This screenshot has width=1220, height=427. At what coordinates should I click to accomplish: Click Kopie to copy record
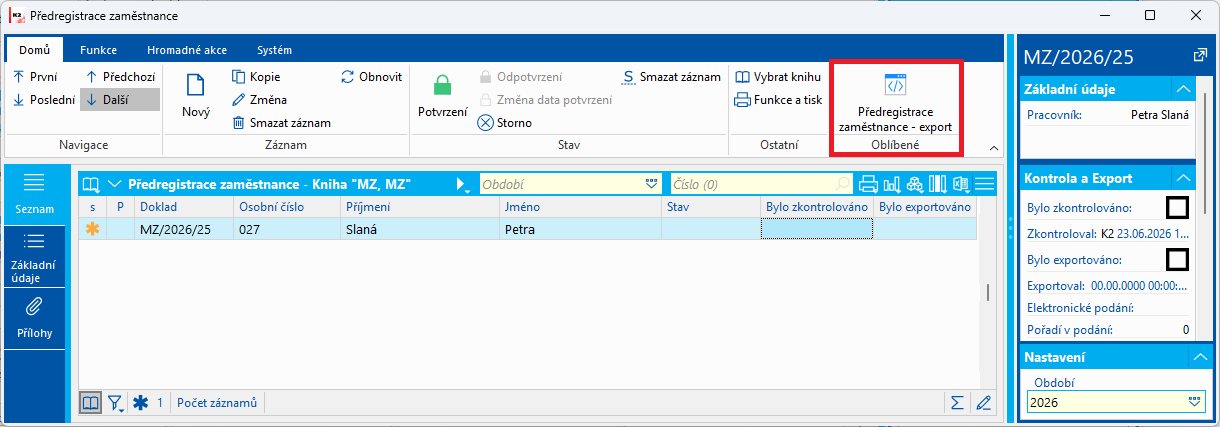256,76
